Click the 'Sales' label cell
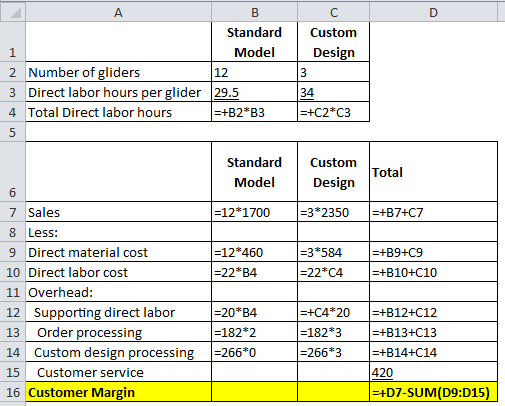This screenshot has height=406, width=505. (x=118, y=212)
